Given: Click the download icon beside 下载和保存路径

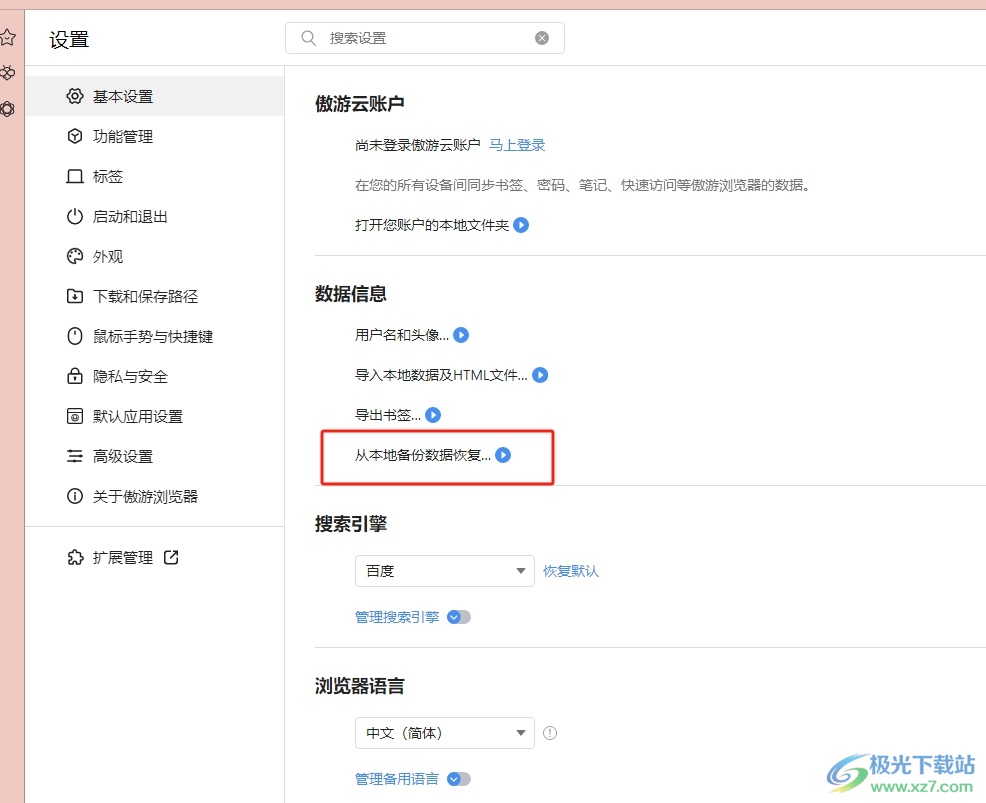Looking at the screenshot, I should (75, 296).
